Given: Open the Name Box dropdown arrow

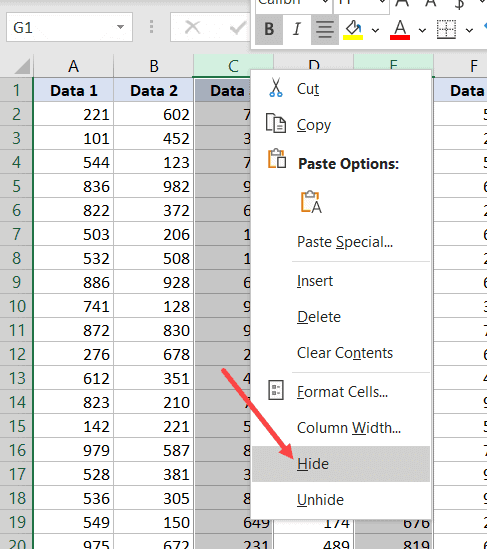Looking at the screenshot, I should point(120,27).
